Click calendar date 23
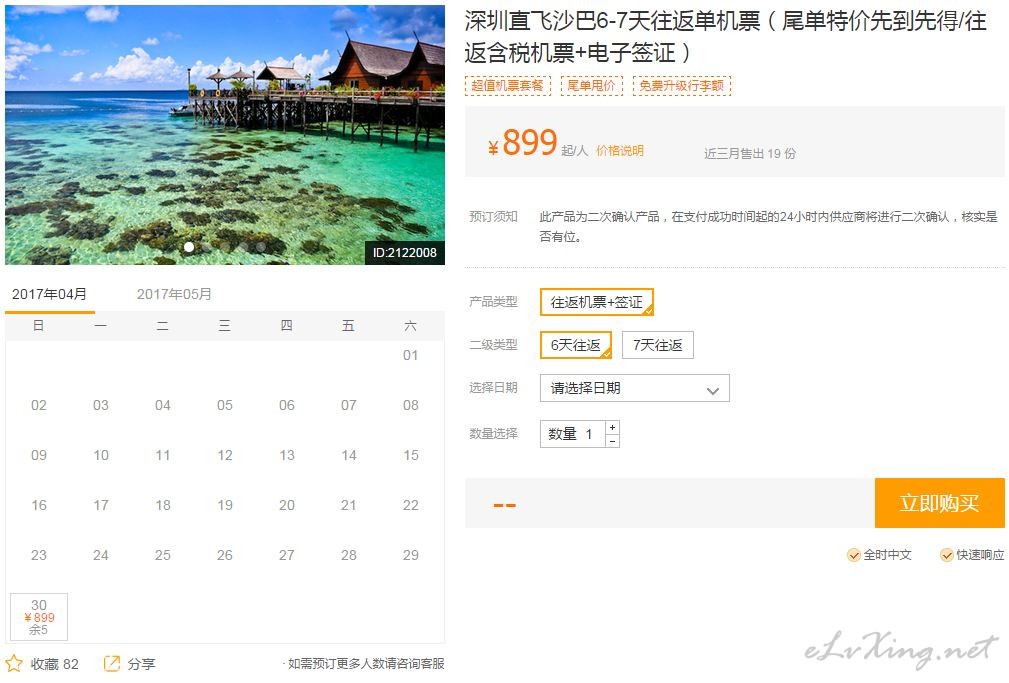This screenshot has width=1009, height=683. pos(39,555)
